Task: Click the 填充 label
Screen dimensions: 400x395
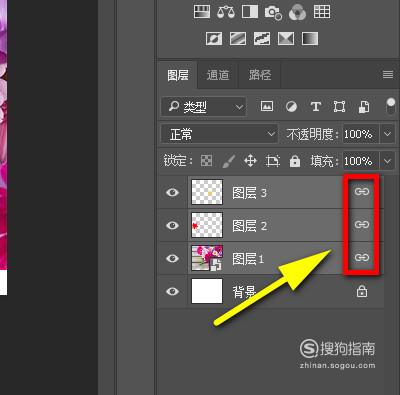Action: (324, 161)
